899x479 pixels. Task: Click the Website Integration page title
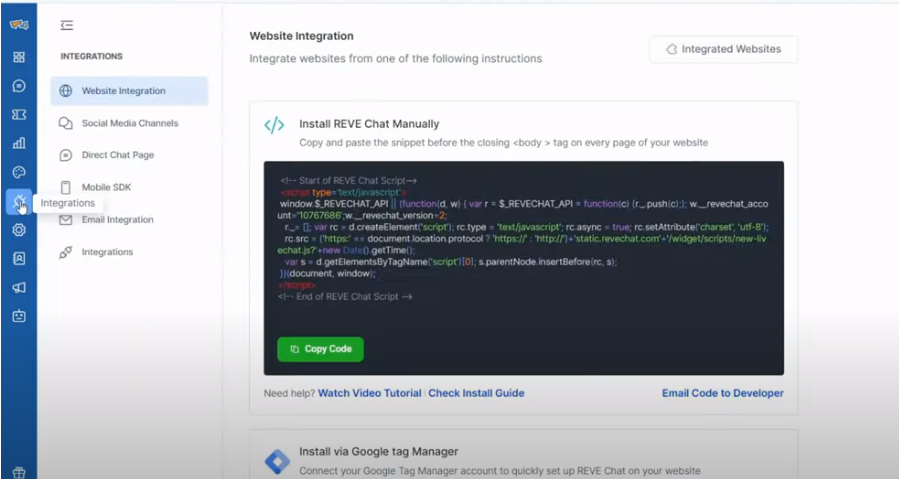tap(302, 36)
